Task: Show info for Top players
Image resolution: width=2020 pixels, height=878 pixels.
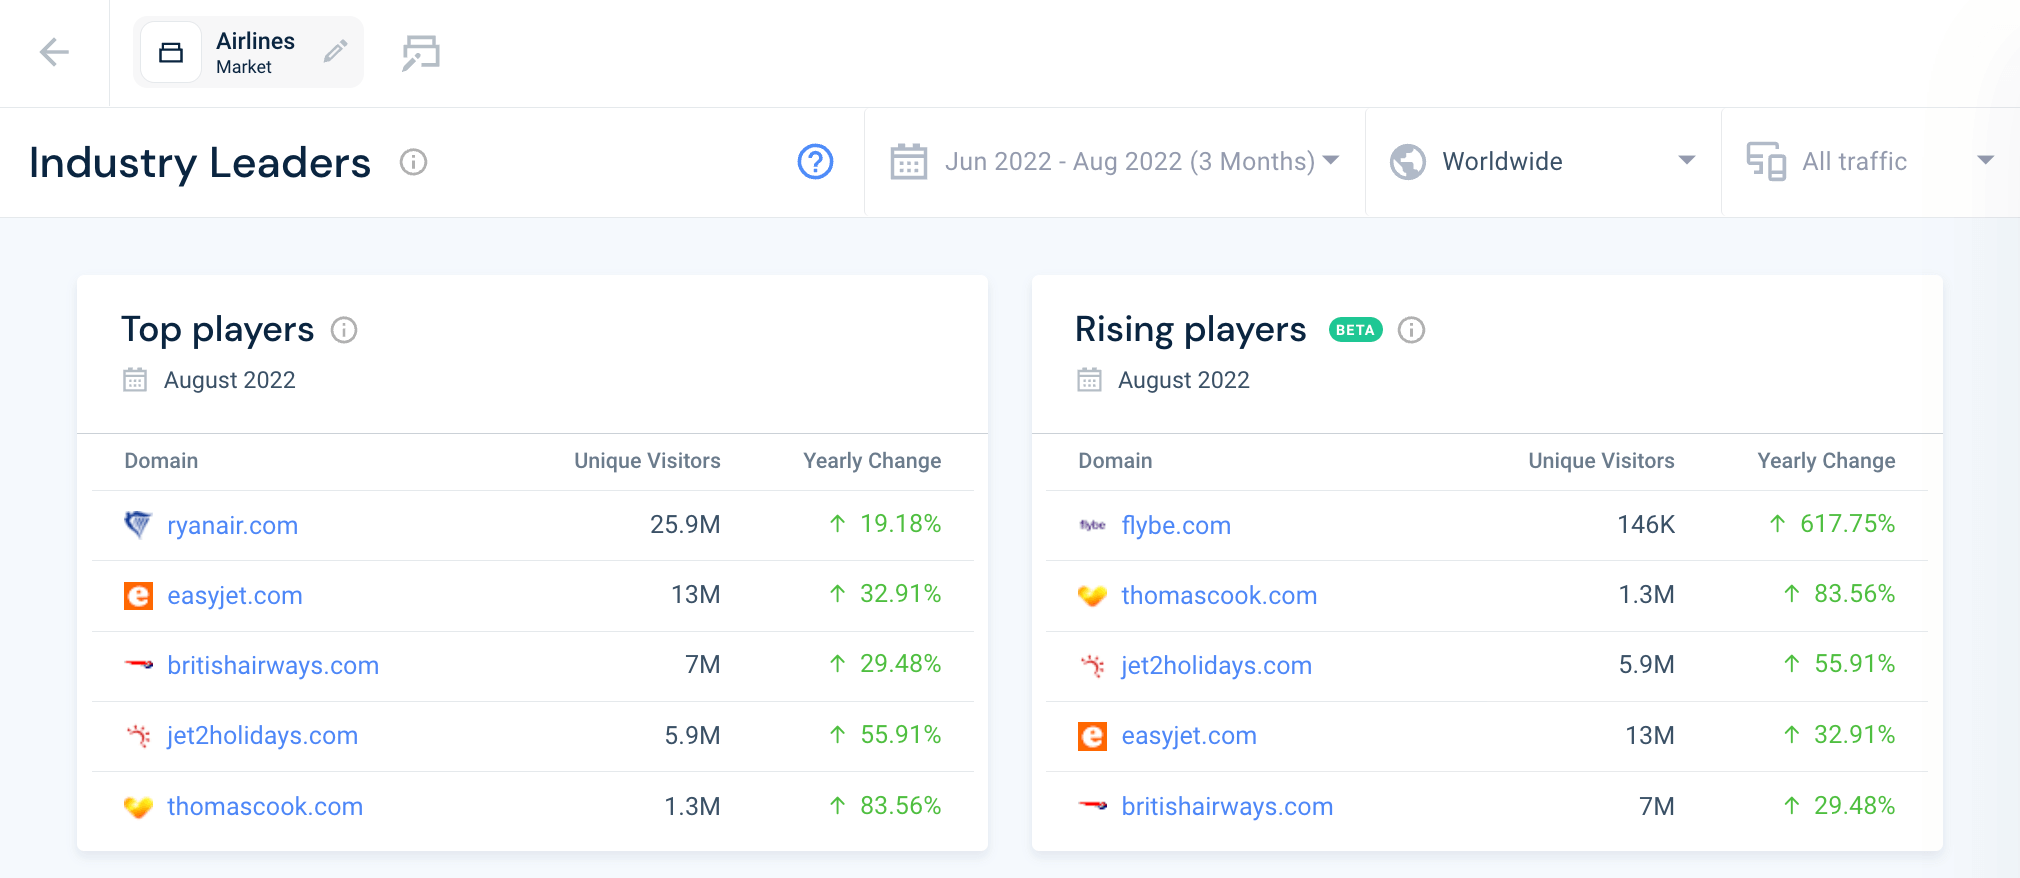Action: coord(344,330)
